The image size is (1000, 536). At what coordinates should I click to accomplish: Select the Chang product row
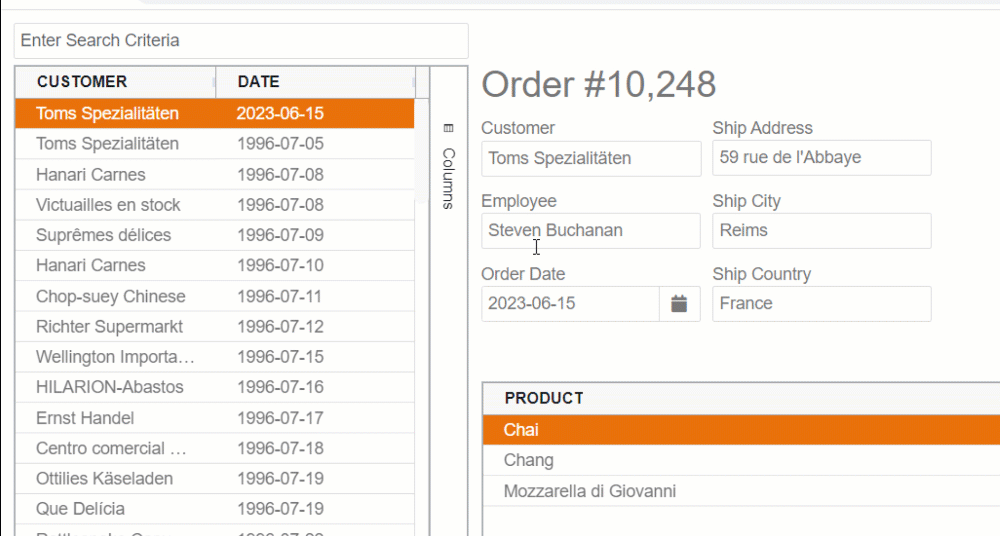[741, 460]
